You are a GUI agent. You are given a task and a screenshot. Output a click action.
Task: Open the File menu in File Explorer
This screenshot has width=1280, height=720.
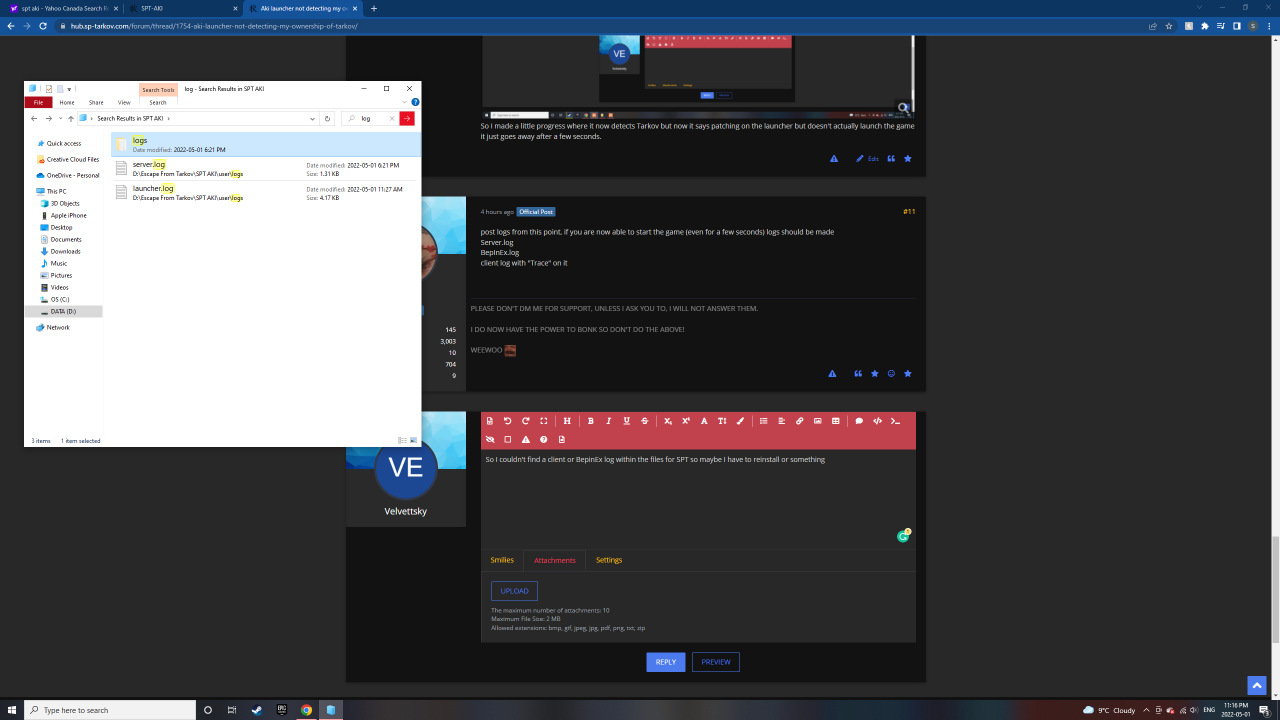pos(38,102)
